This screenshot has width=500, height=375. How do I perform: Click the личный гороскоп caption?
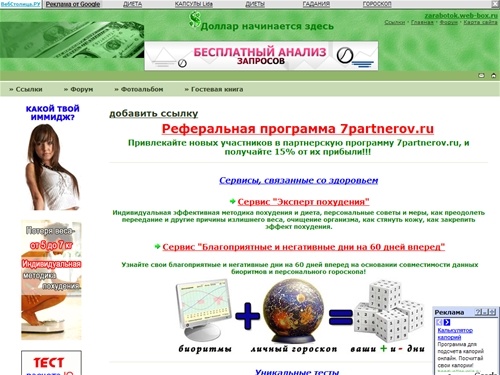tap(294, 349)
